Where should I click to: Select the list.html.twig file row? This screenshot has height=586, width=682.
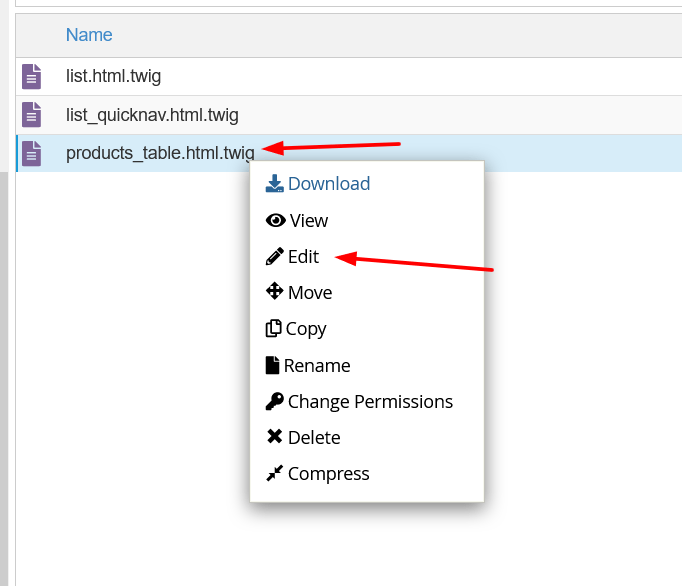(349, 77)
